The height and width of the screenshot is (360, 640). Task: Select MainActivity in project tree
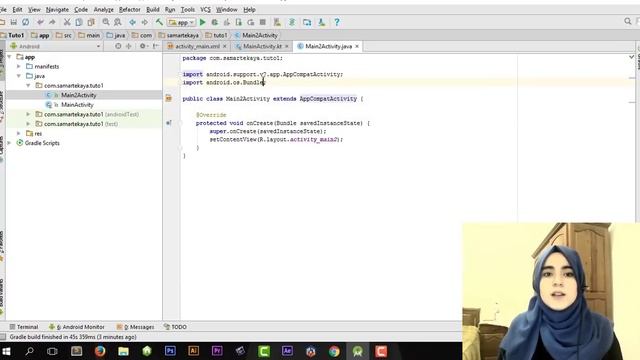77,105
